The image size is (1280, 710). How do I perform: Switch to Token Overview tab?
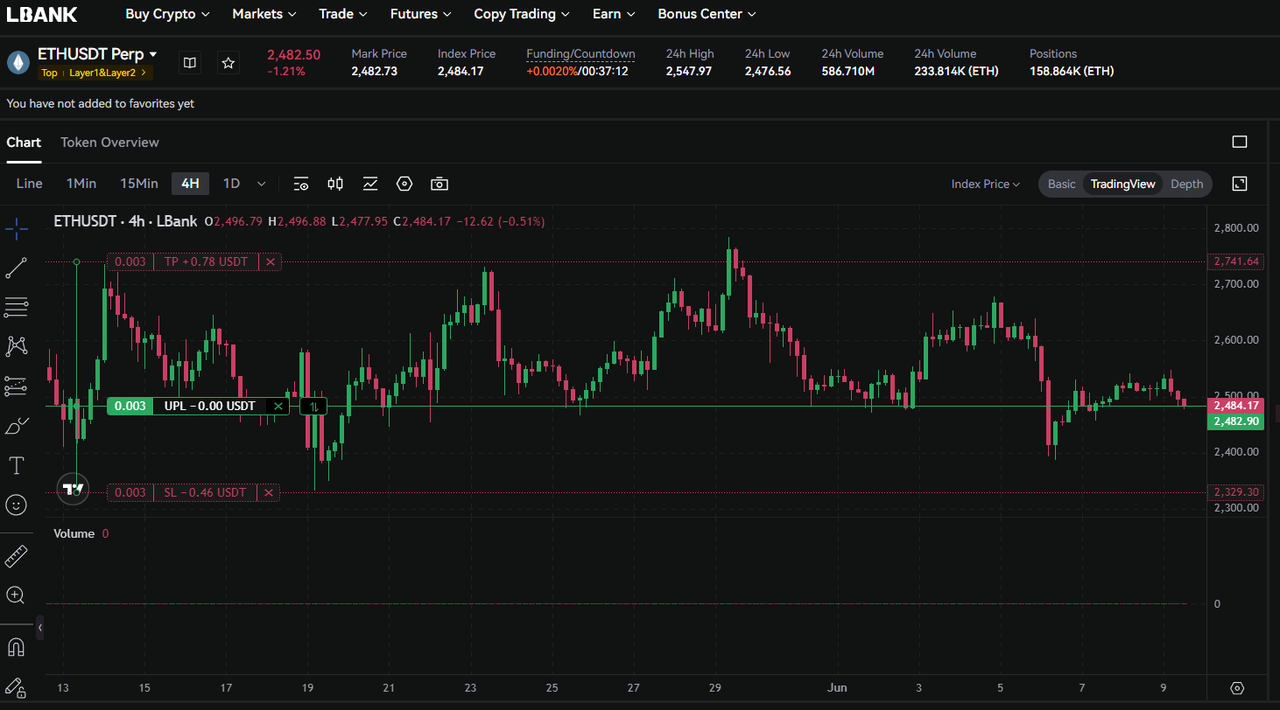(110, 142)
